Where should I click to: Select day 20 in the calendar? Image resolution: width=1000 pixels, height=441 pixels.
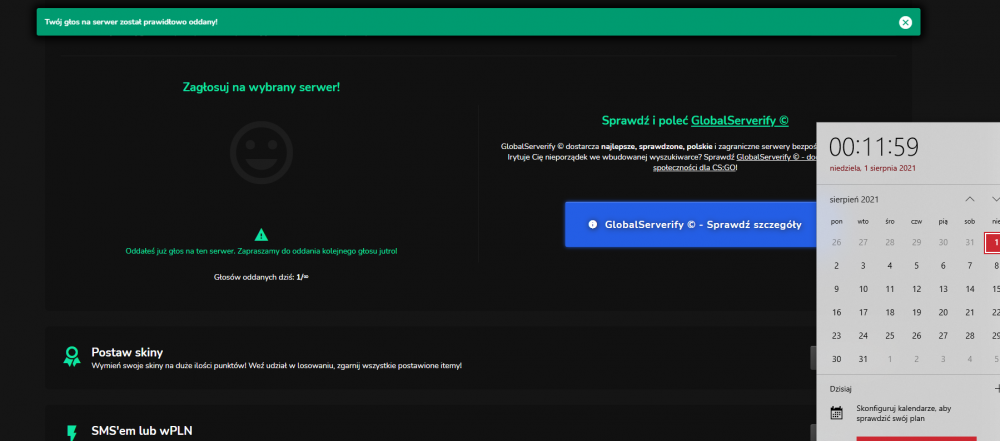943,313
